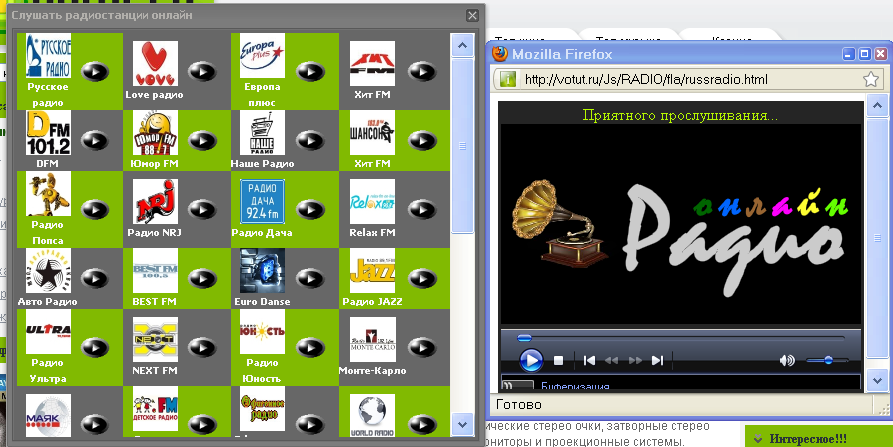Screen dimensions: 893x447
Task: Adjust the media player volume slider
Action: pyautogui.click(x=827, y=360)
